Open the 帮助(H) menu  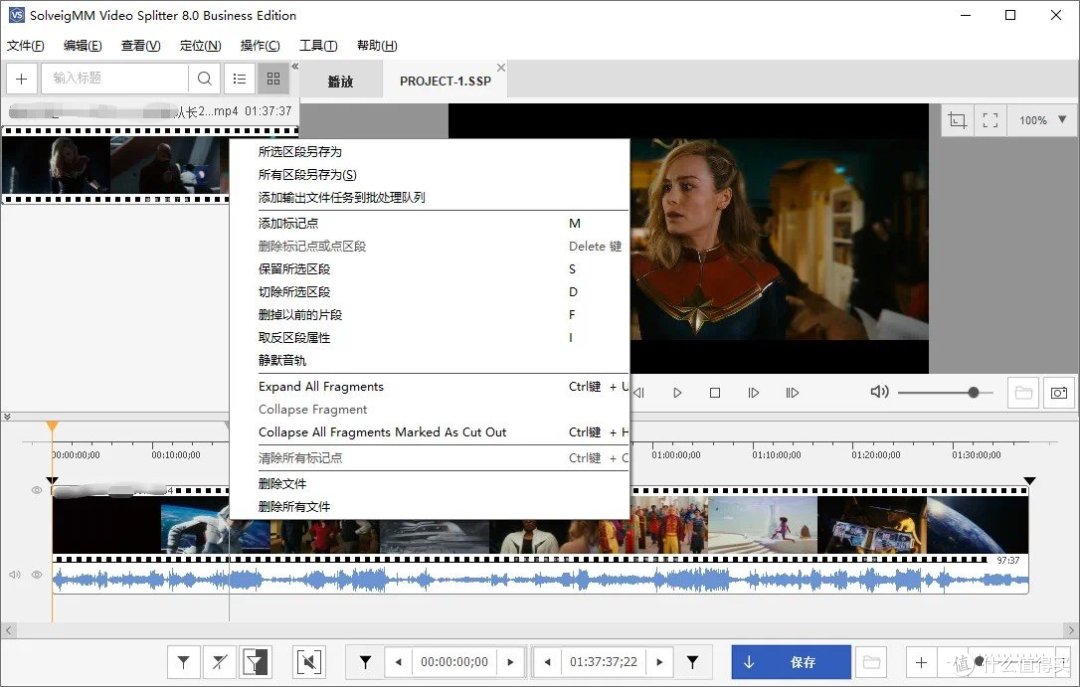[x=377, y=45]
